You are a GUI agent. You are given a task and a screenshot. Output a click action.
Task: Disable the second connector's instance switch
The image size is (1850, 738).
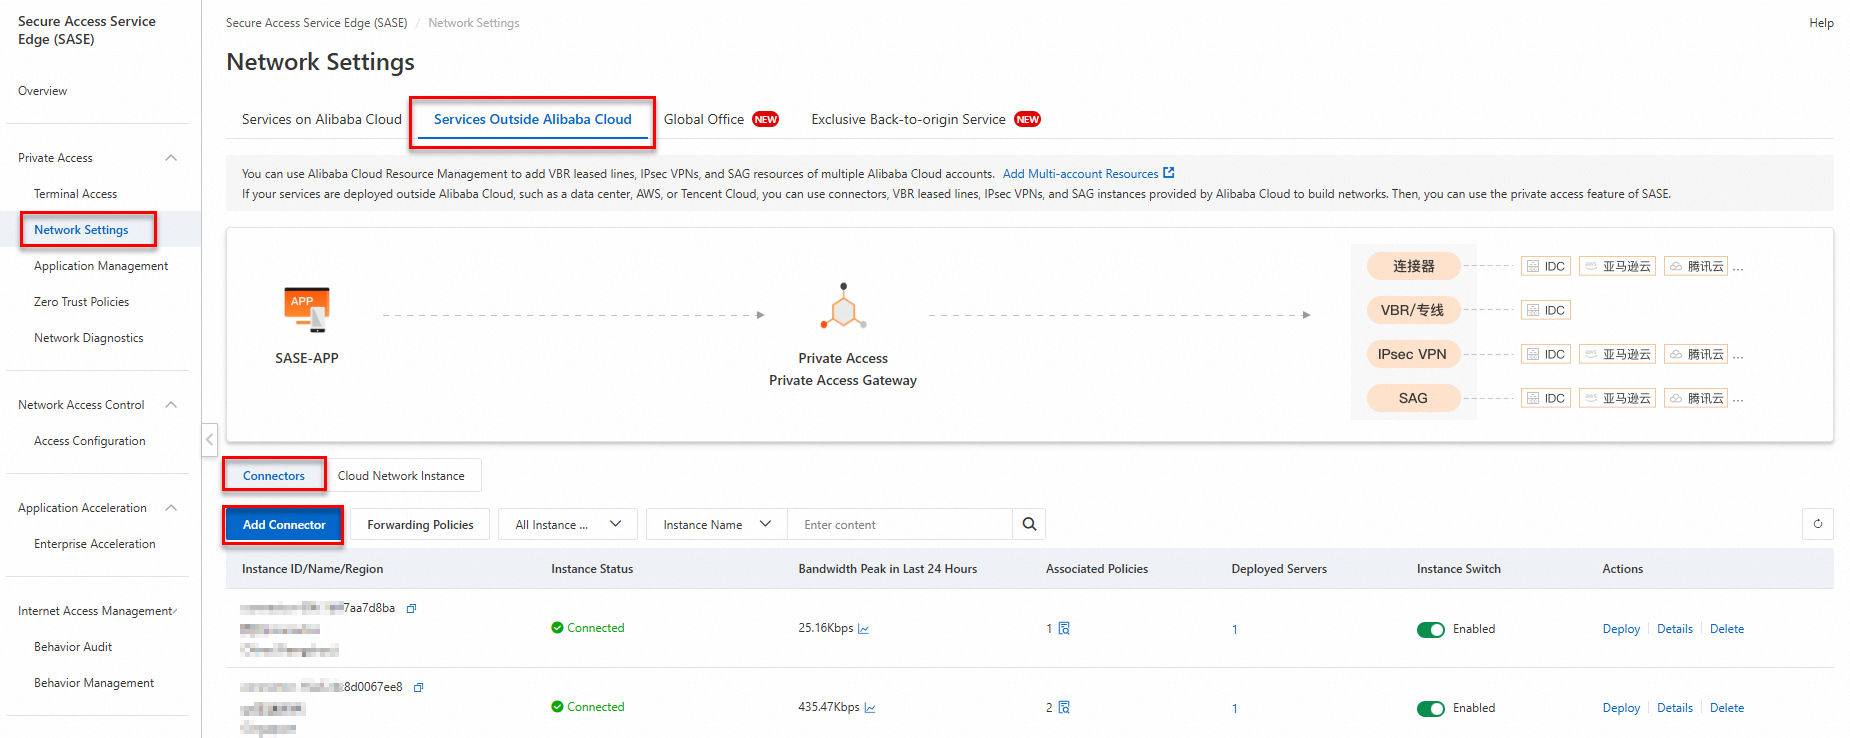click(1430, 708)
